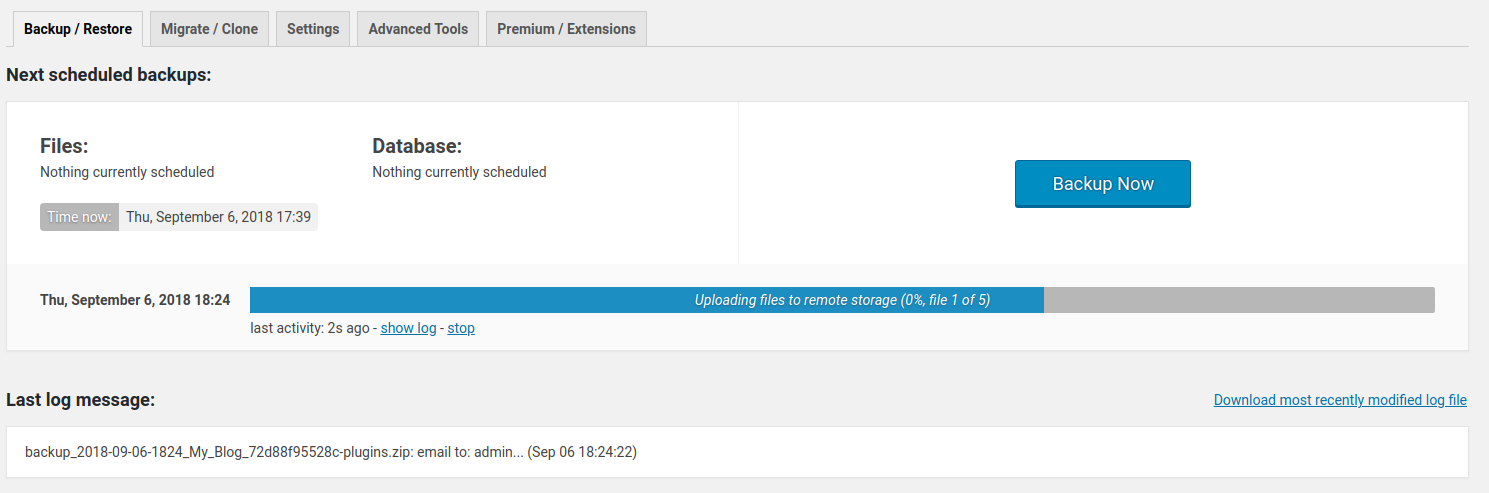Click the backup job timestamp ending 18:24
This screenshot has width=1489, height=493.
[135, 300]
